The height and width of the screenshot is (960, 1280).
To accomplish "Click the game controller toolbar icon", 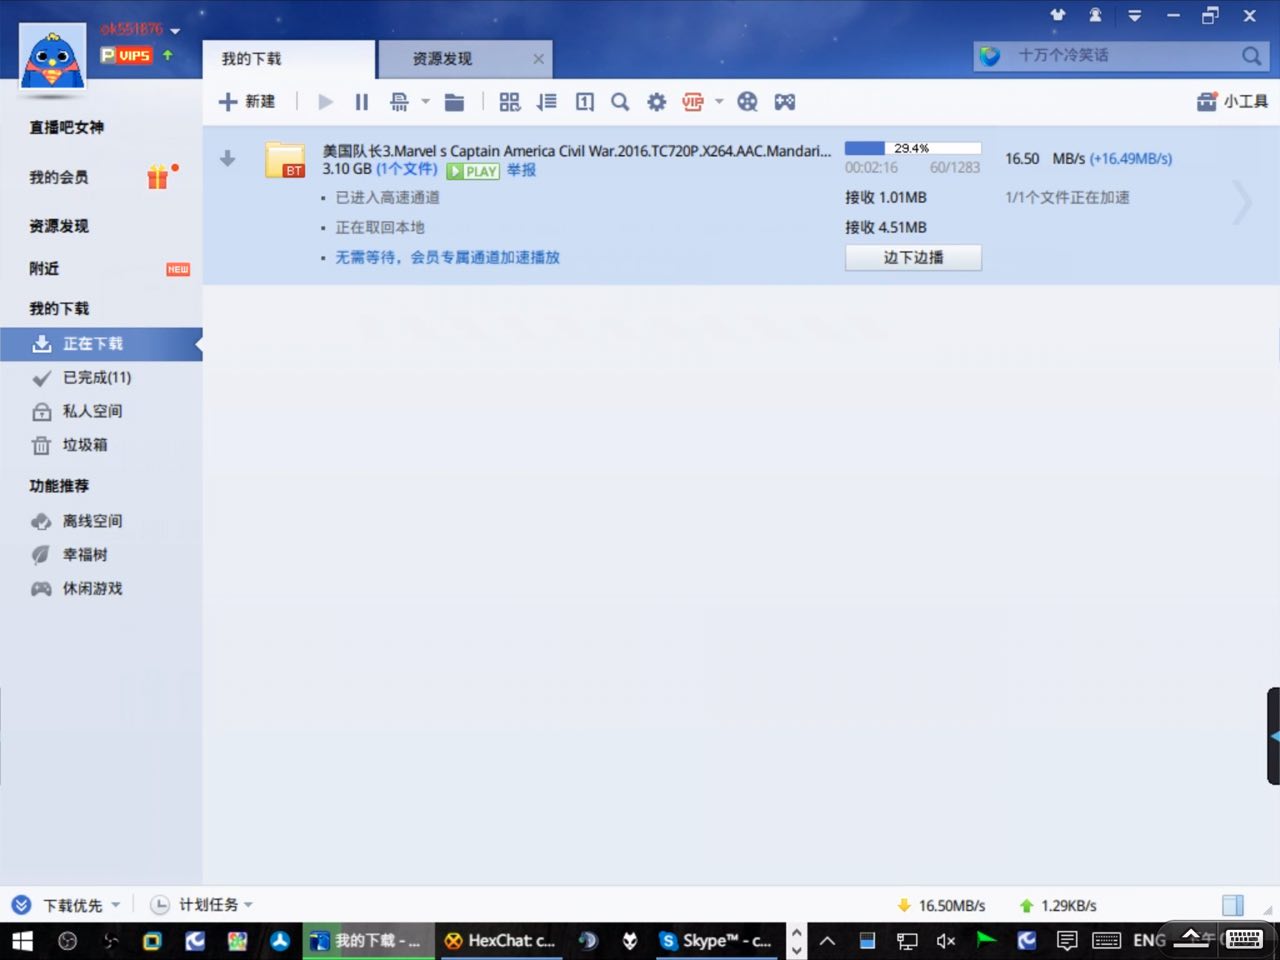I will pos(785,102).
